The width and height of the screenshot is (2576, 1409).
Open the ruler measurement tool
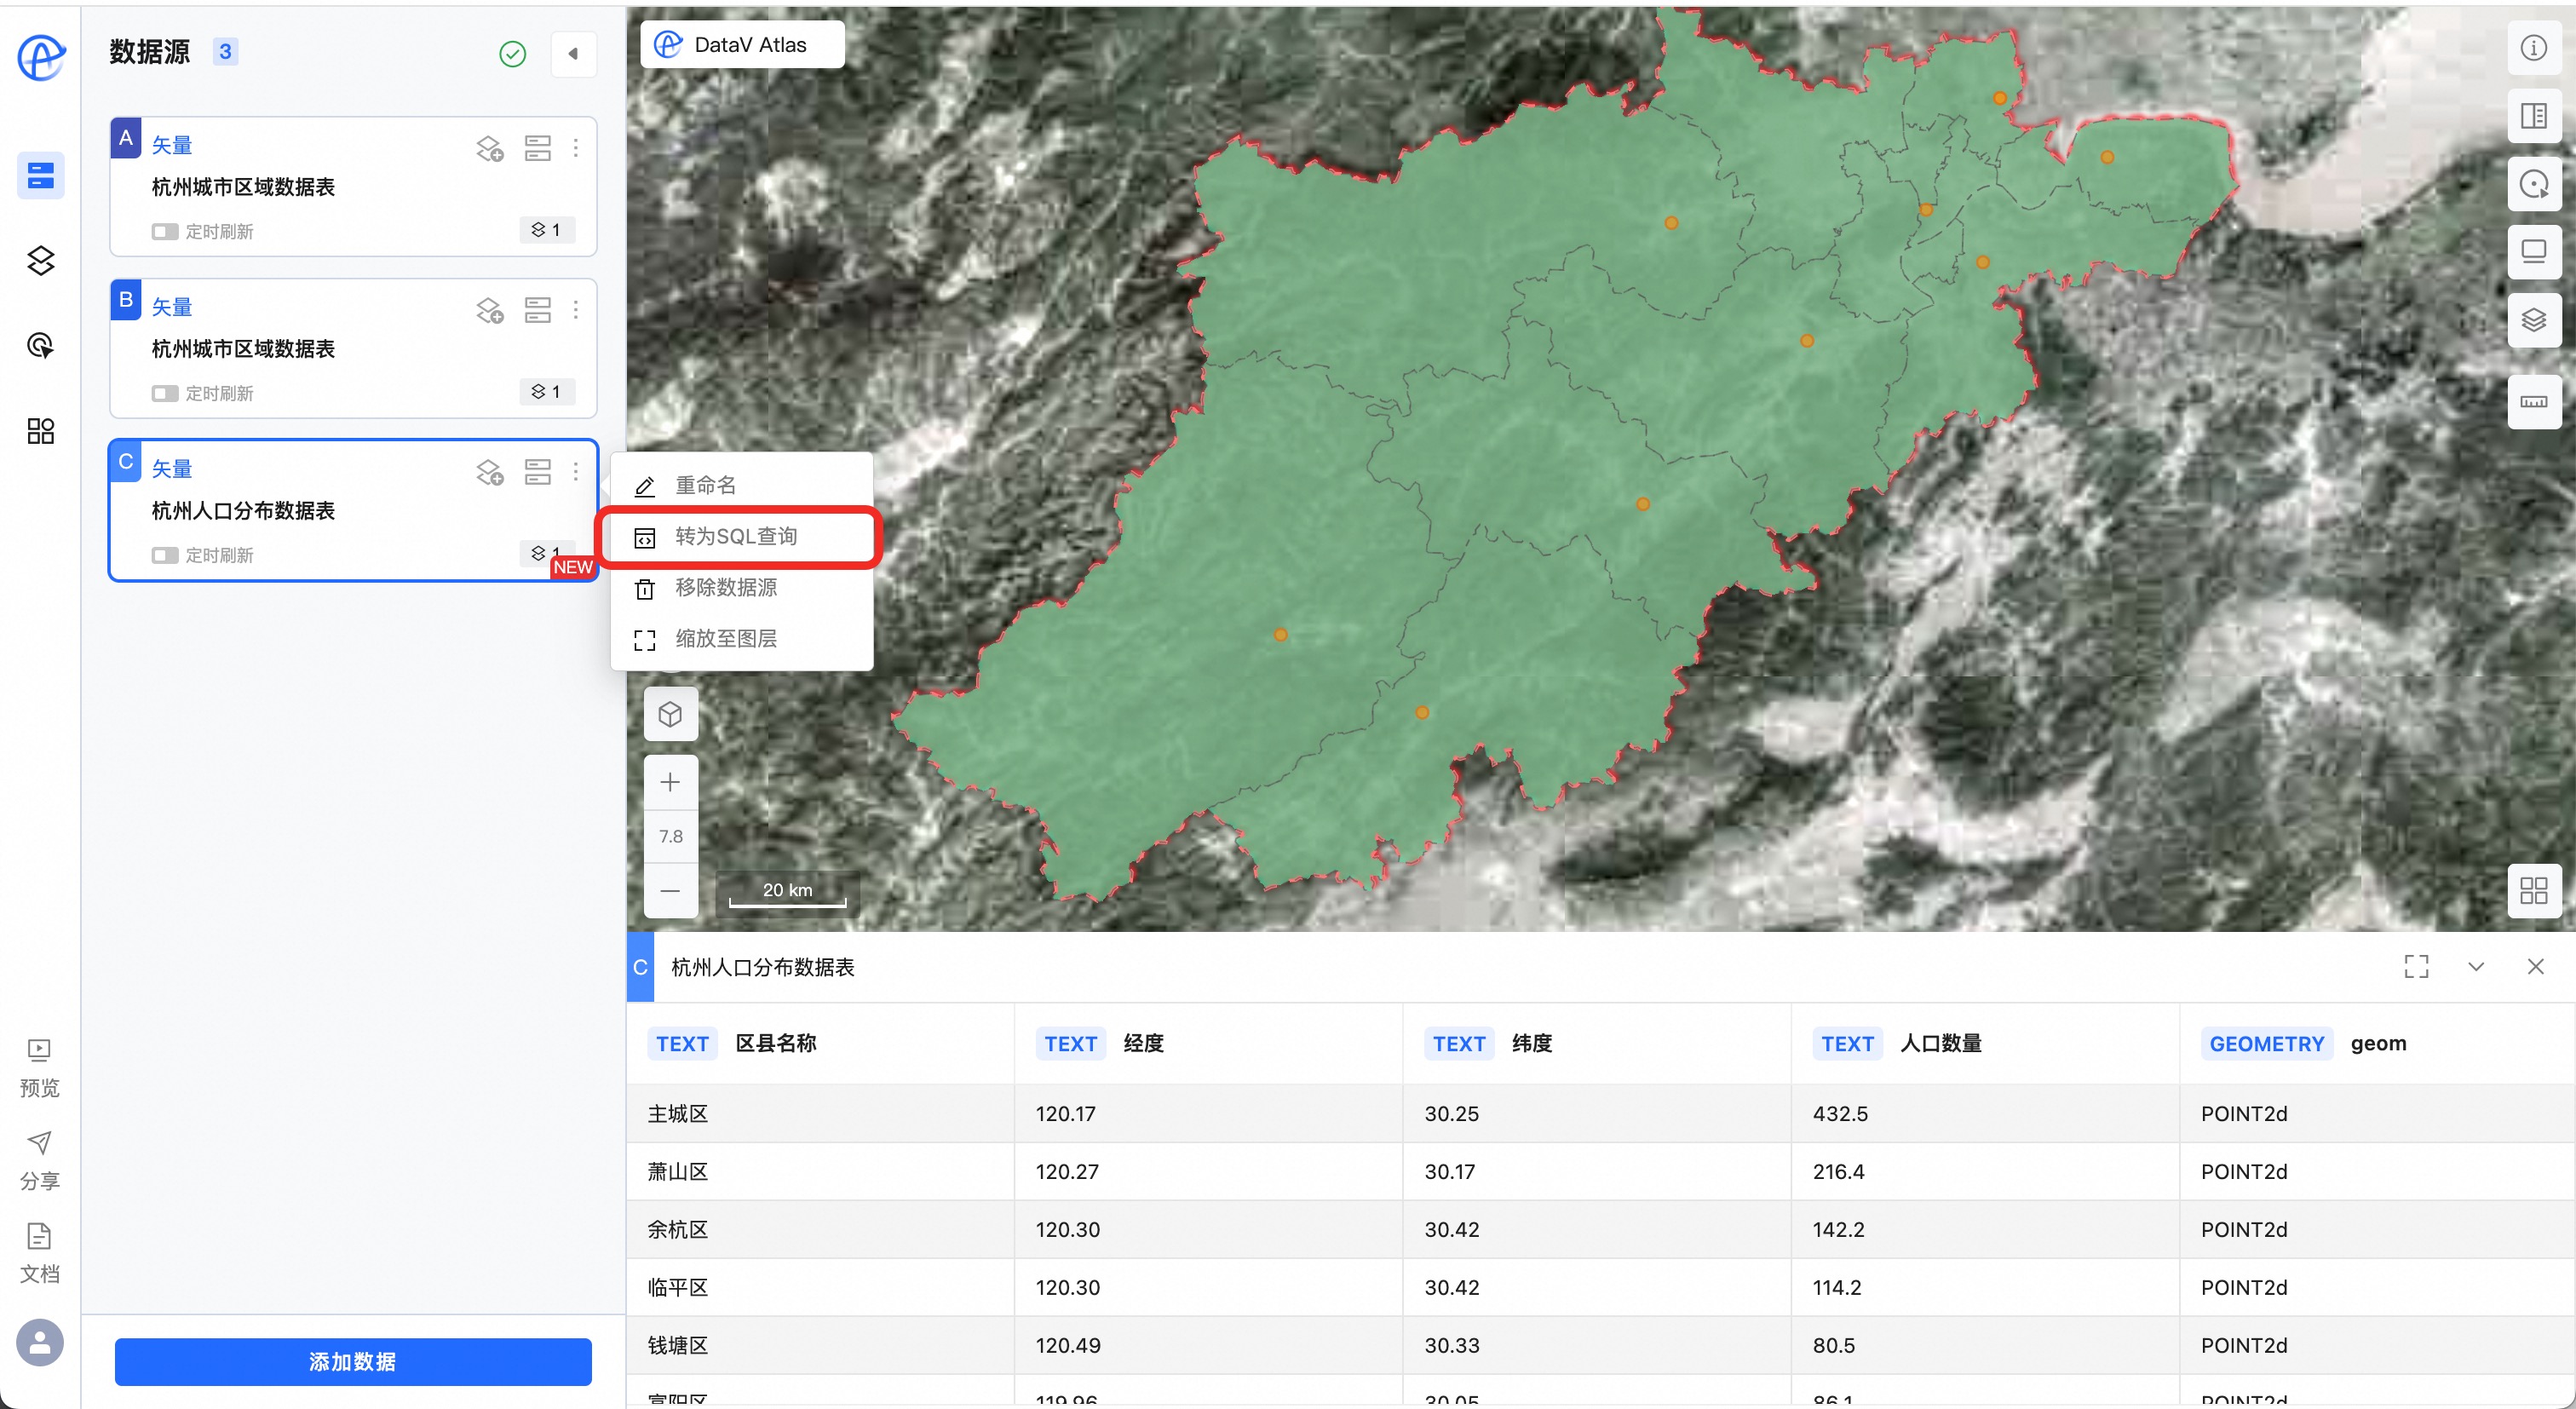(x=2533, y=402)
